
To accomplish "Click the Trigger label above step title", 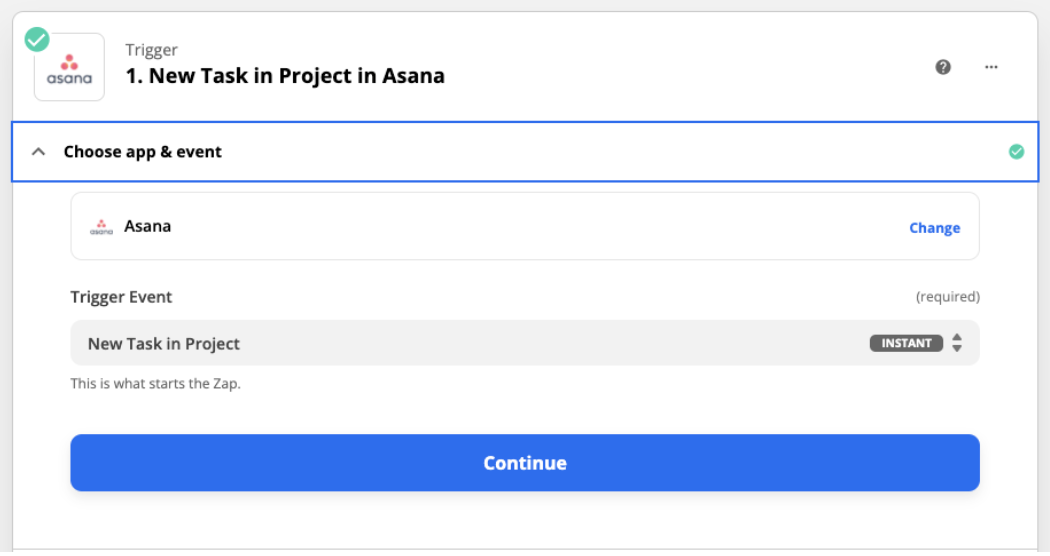I will click(151, 50).
